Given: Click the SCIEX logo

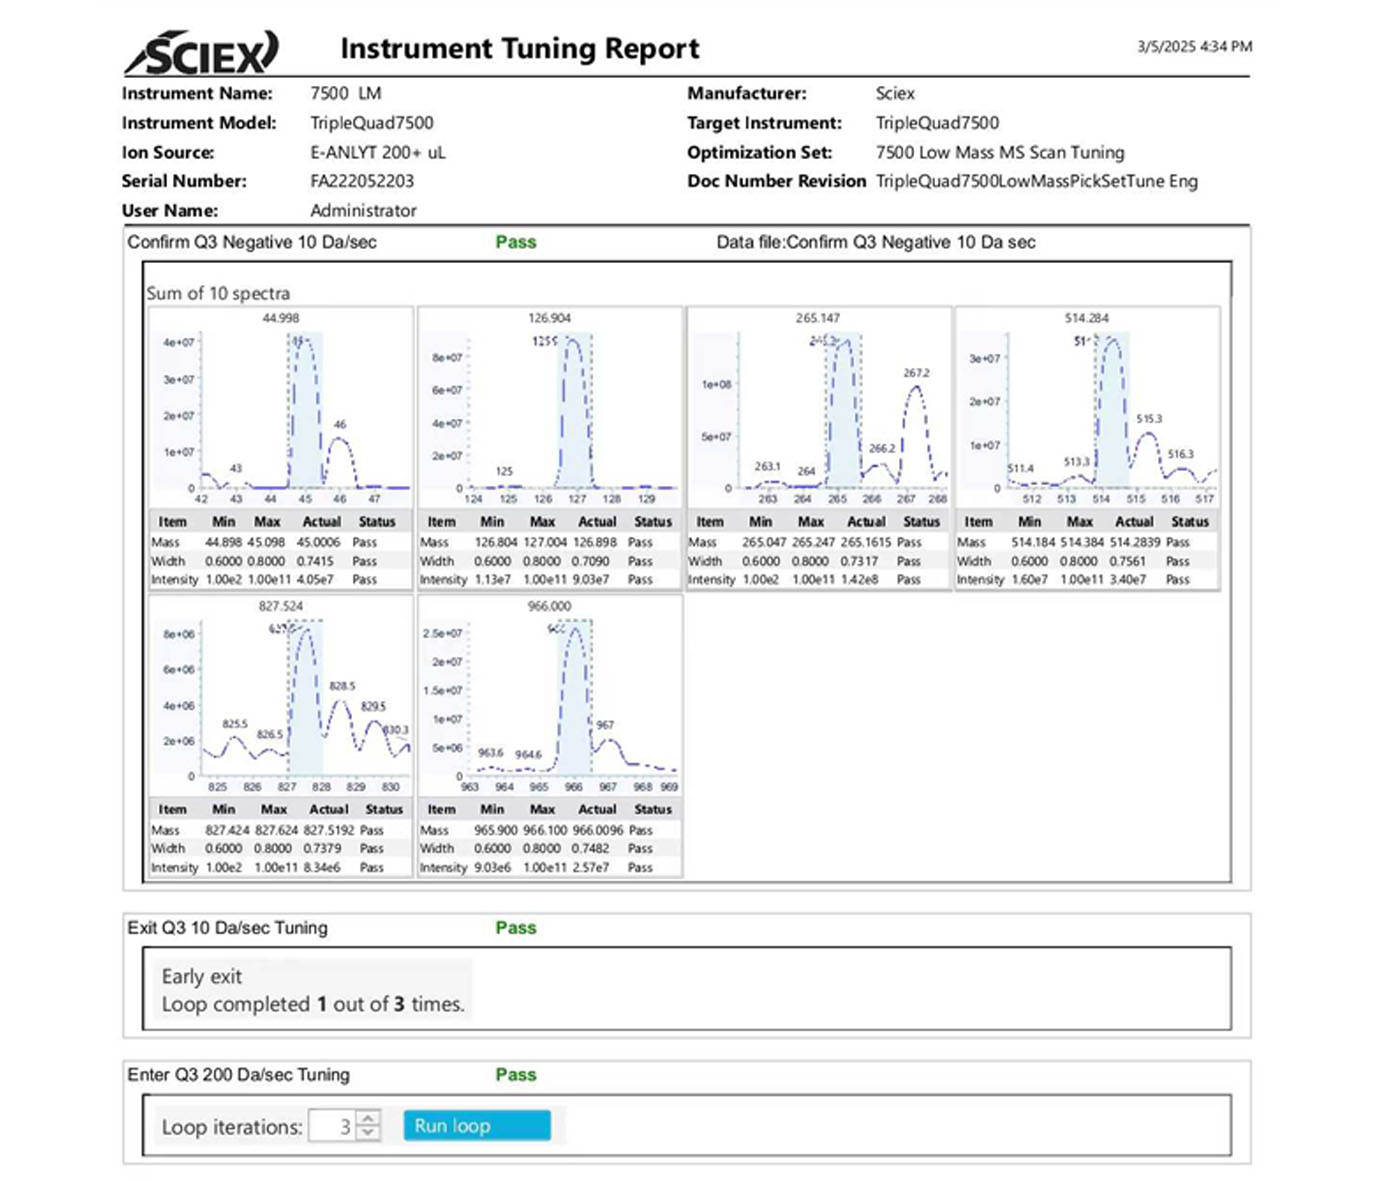Looking at the screenshot, I should [202, 52].
